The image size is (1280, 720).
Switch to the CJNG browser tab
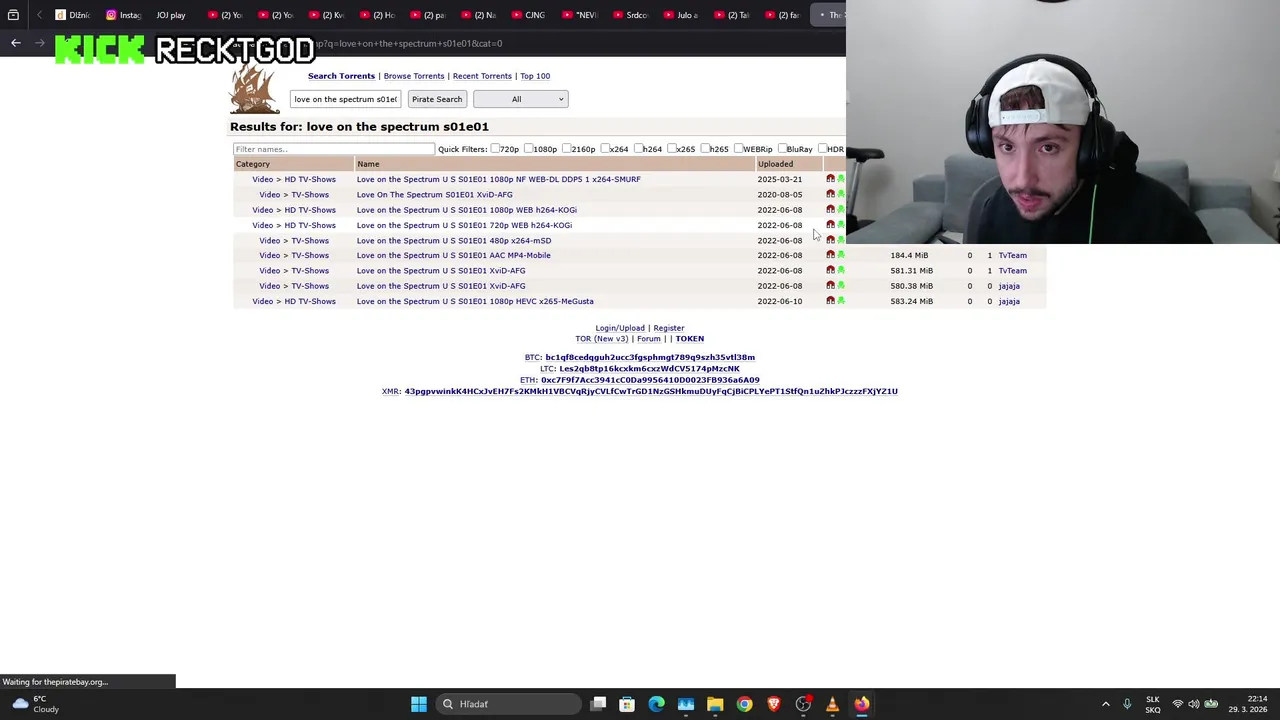point(530,15)
